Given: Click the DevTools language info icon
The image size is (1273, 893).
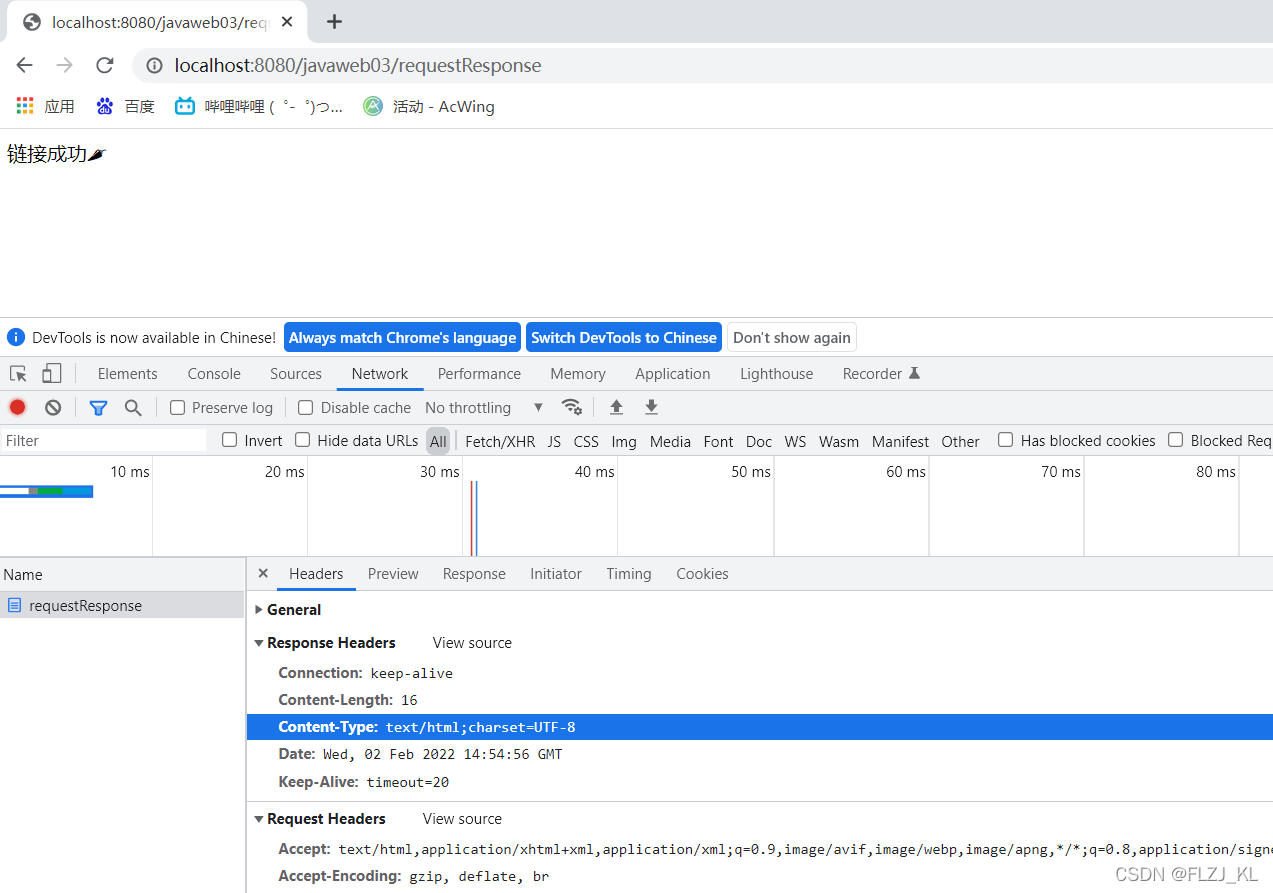Looking at the screenshot, I should [15, 338].
